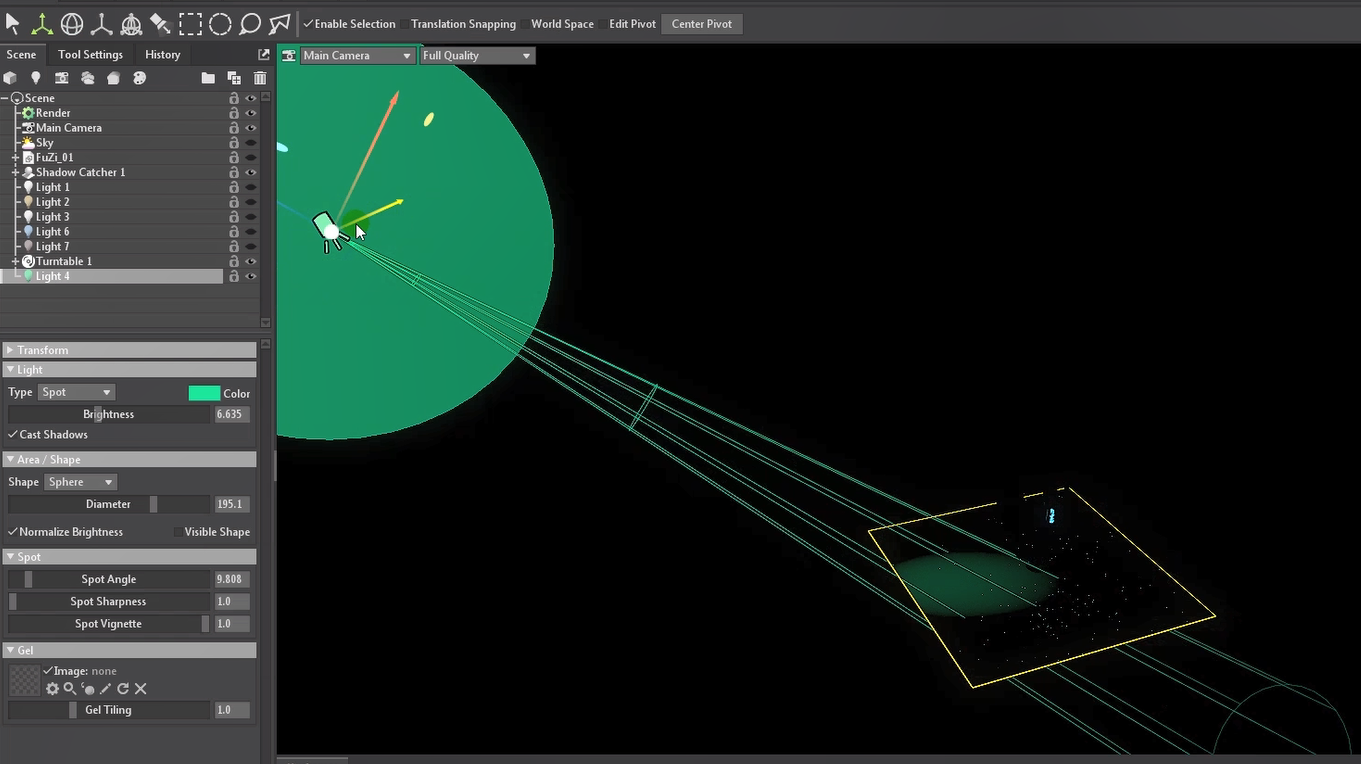
Task: Click the gel image reload icon
Action: click(x=123, y=689)
